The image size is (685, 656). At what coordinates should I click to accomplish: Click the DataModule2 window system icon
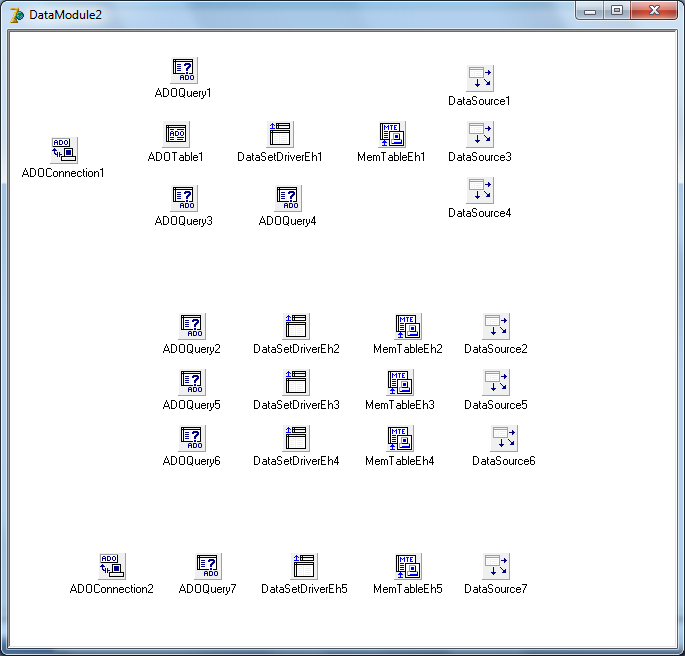tap(17, 15)
